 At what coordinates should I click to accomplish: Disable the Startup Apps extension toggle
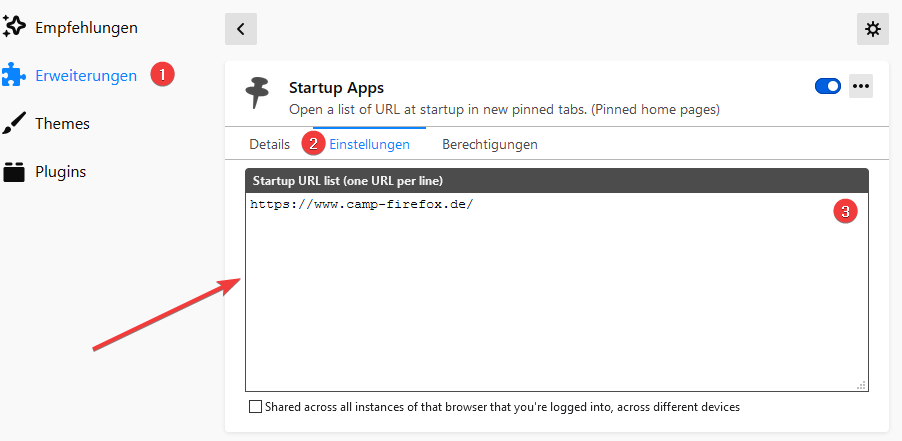click(828, 86)
